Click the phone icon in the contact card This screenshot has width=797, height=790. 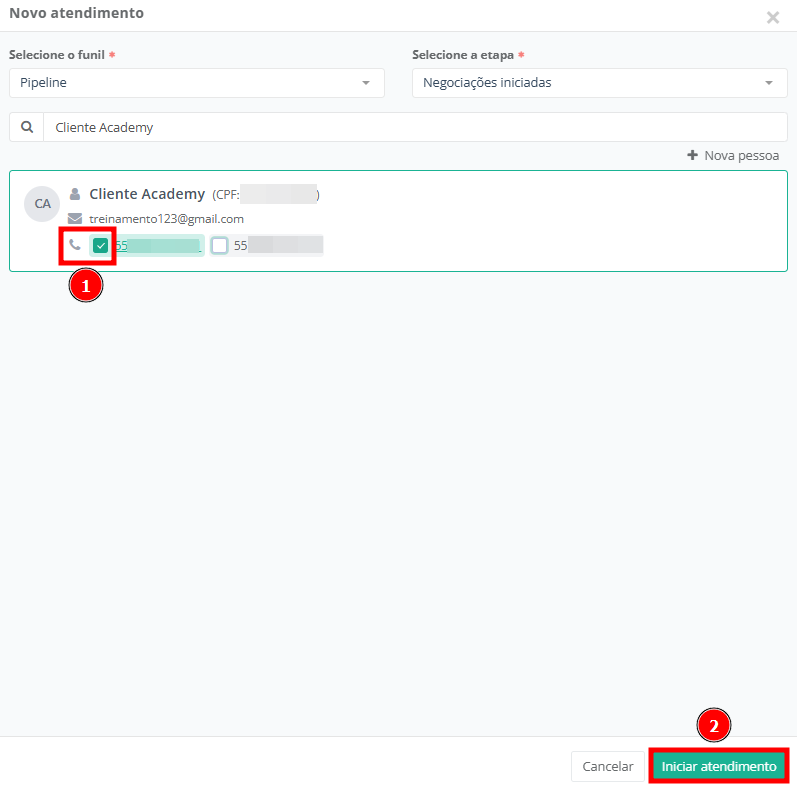click(x=75, y=245)
